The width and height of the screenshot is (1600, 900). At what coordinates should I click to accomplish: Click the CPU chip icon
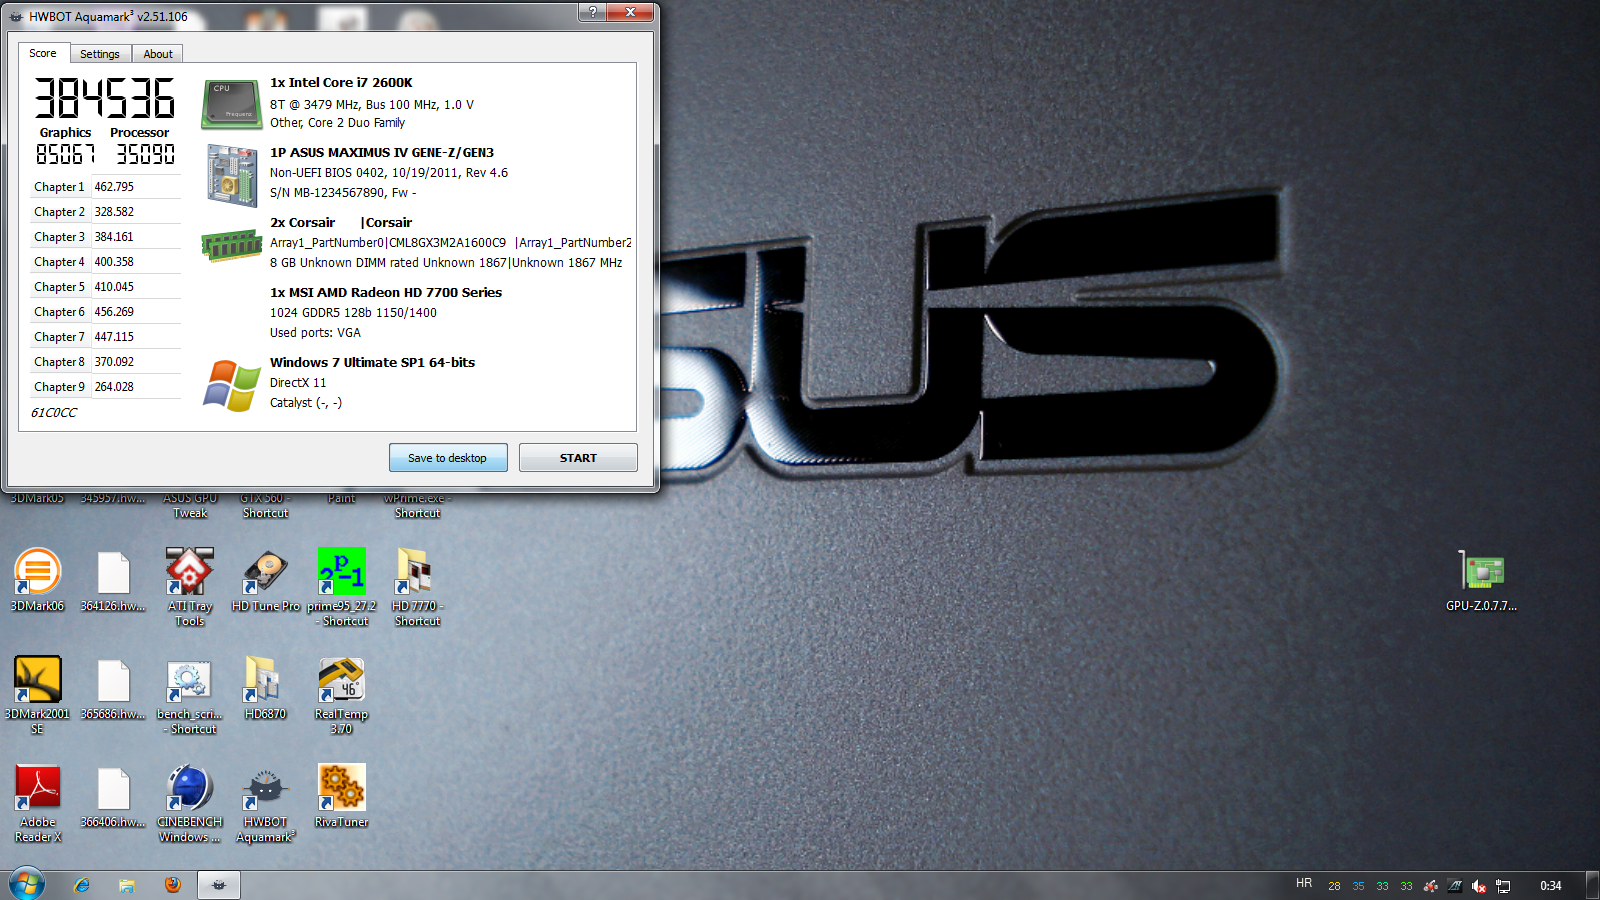[x=232, y=105]
